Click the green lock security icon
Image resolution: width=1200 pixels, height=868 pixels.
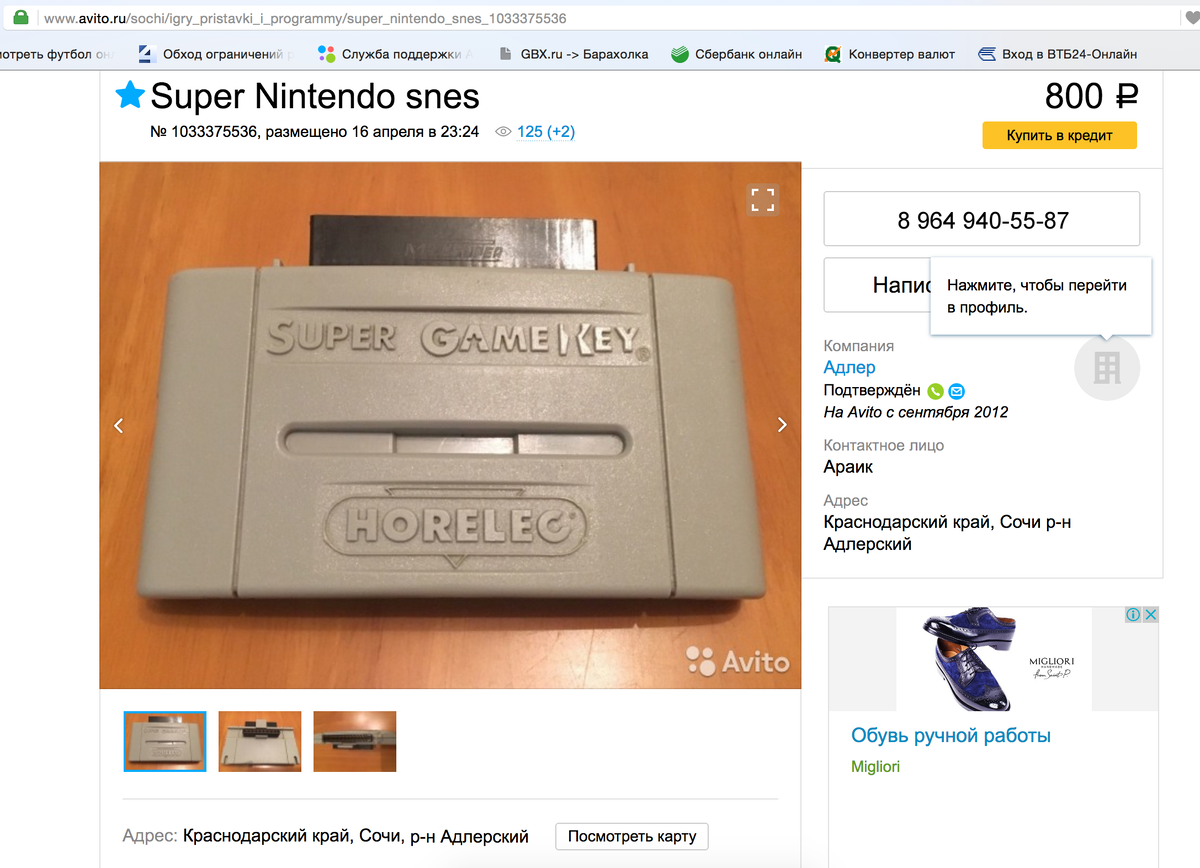point(19,18)
